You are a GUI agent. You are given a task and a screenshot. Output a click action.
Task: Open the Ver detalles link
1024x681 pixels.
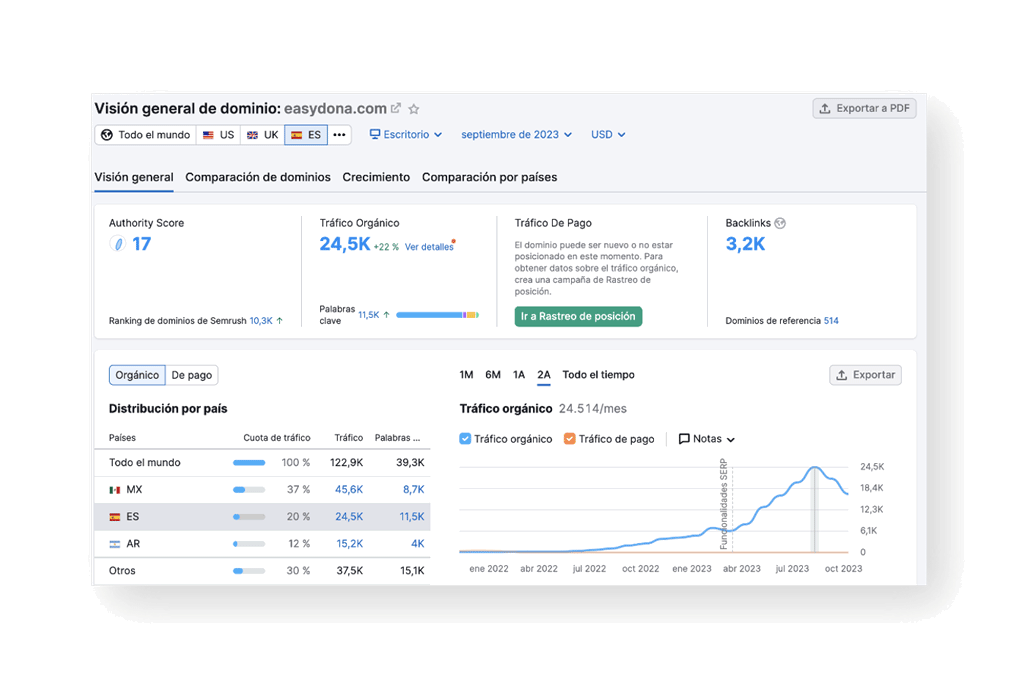click(x=429, y=247)
